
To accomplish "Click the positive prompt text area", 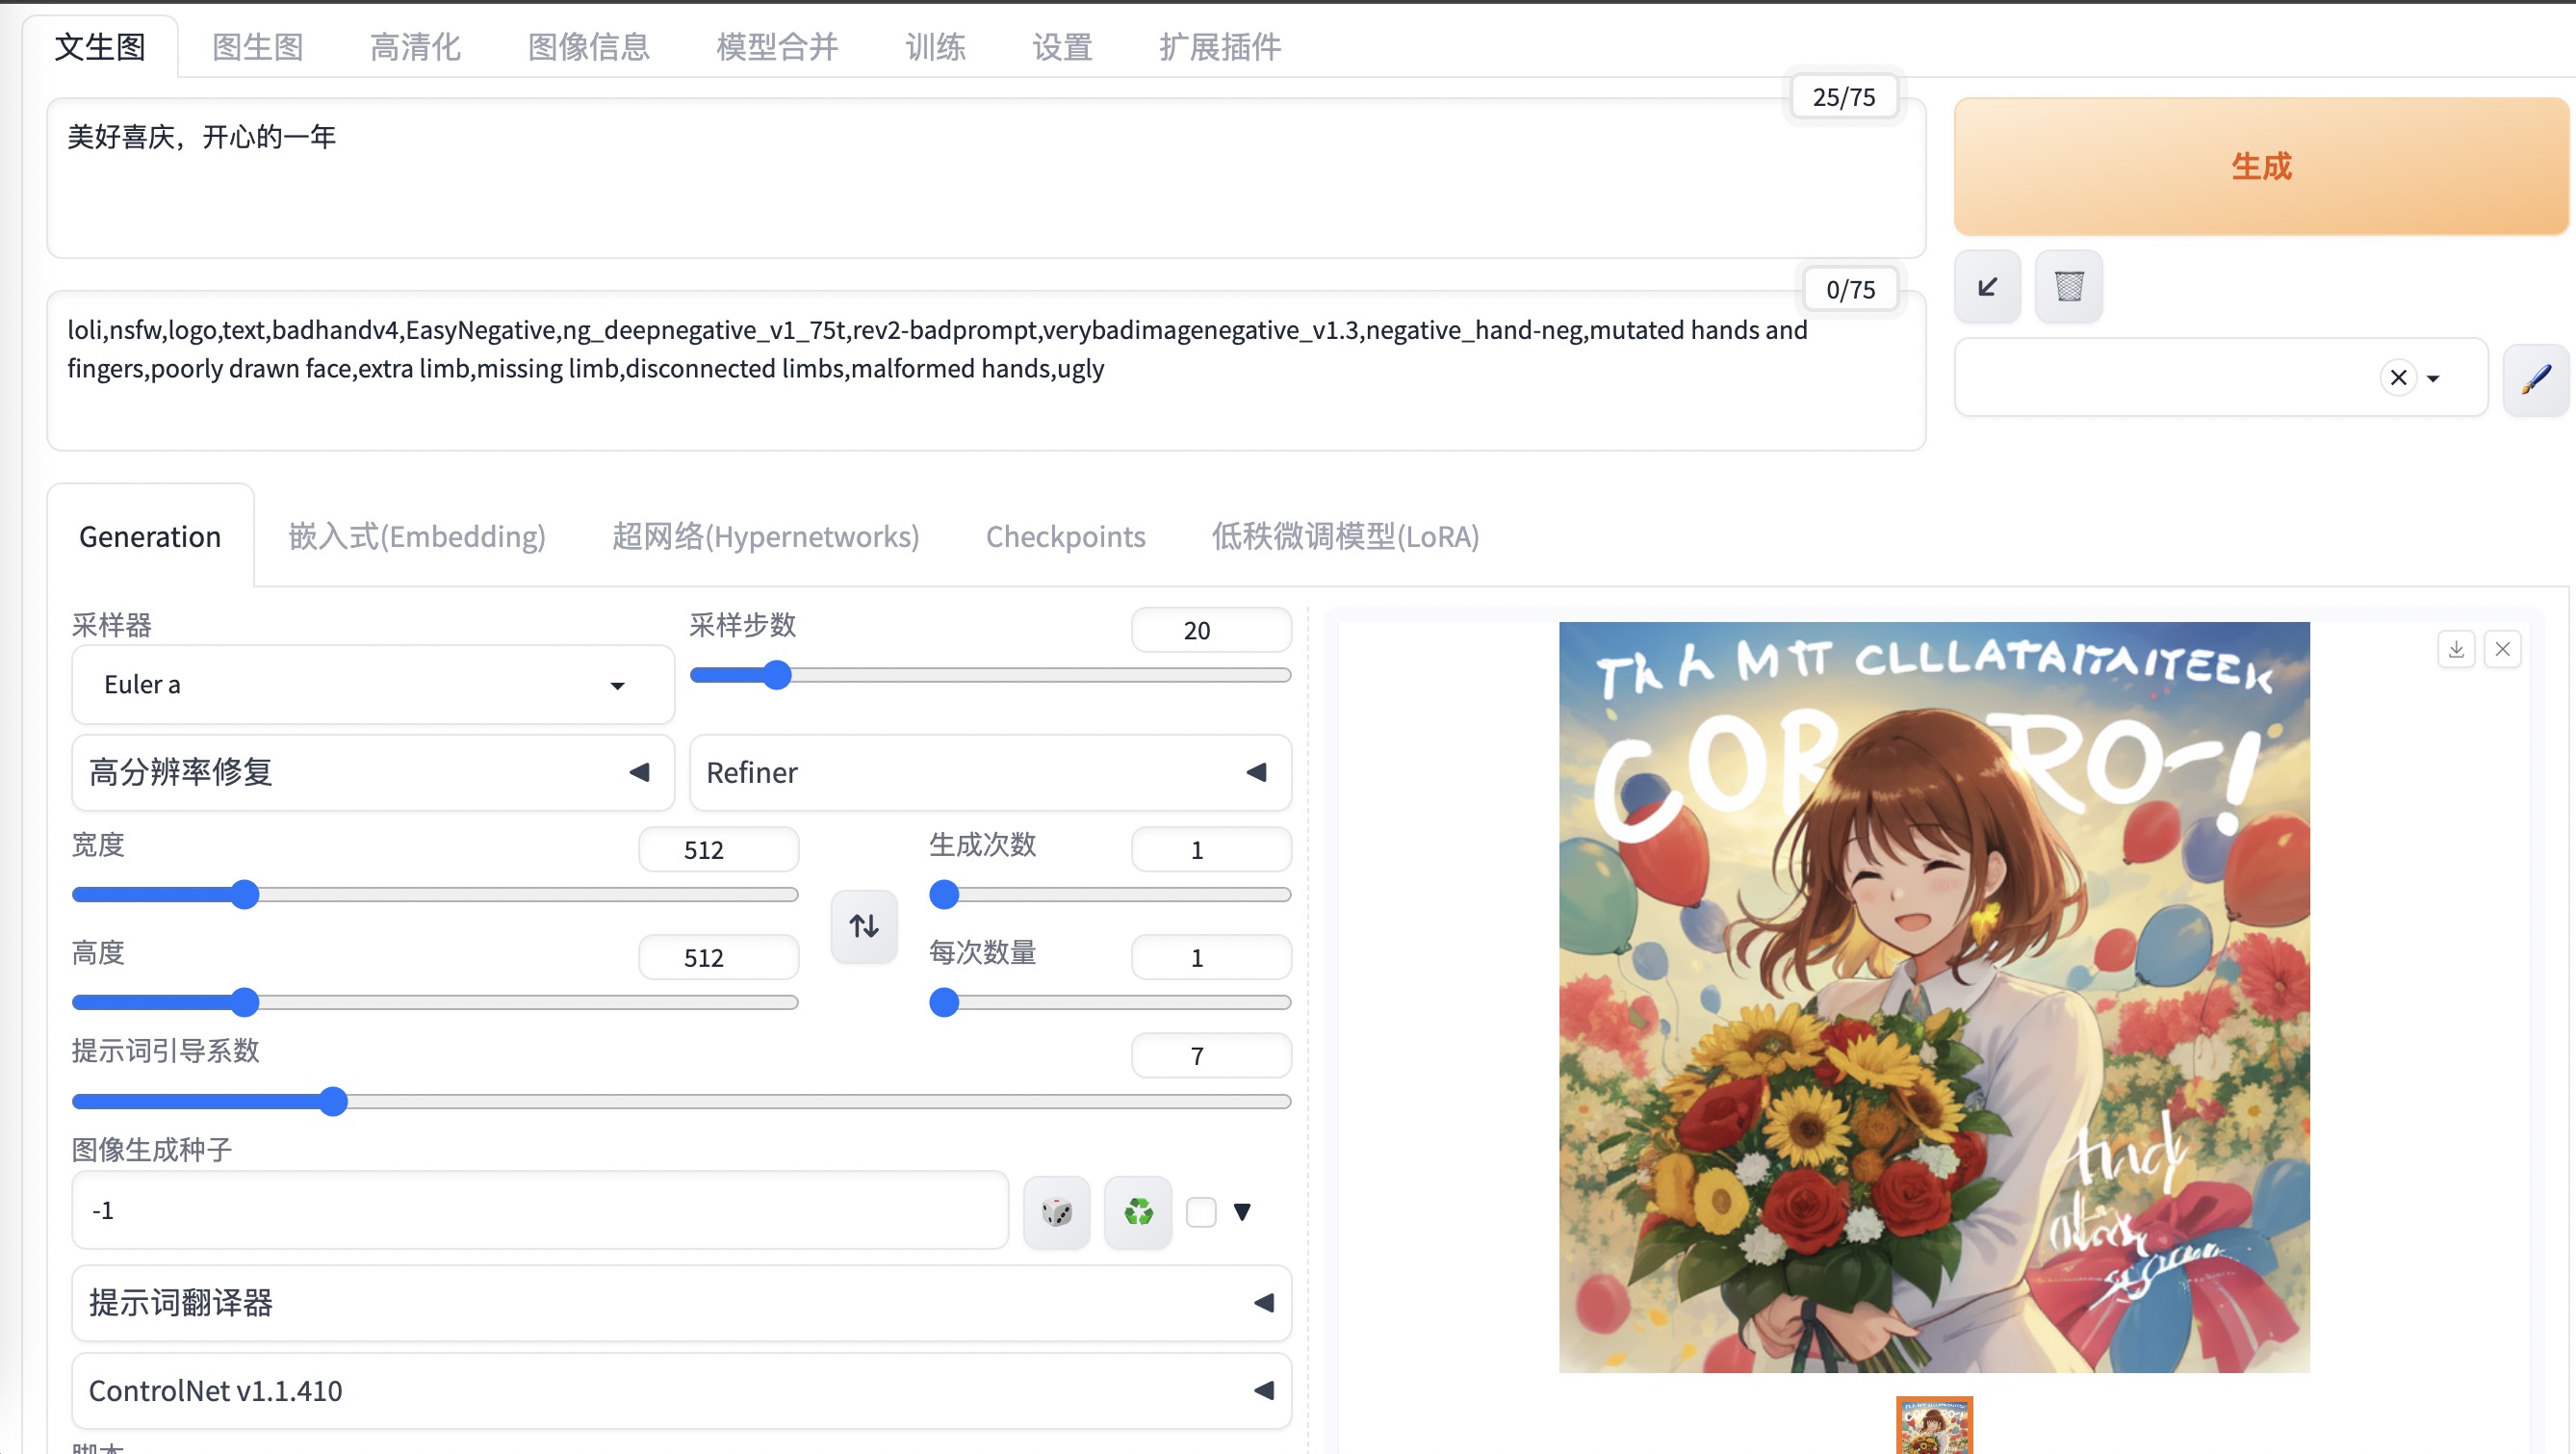I will [x=986, y=178].
